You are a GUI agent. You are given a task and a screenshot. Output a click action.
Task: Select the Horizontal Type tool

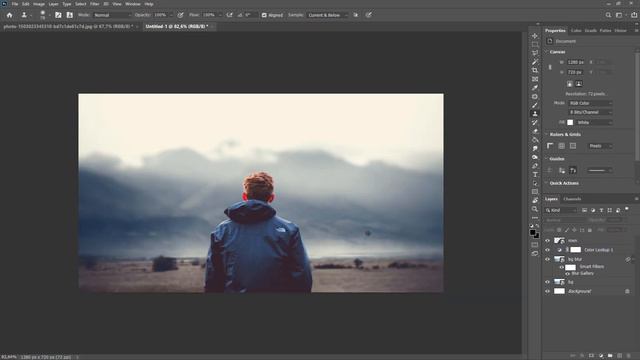point(535,175)
